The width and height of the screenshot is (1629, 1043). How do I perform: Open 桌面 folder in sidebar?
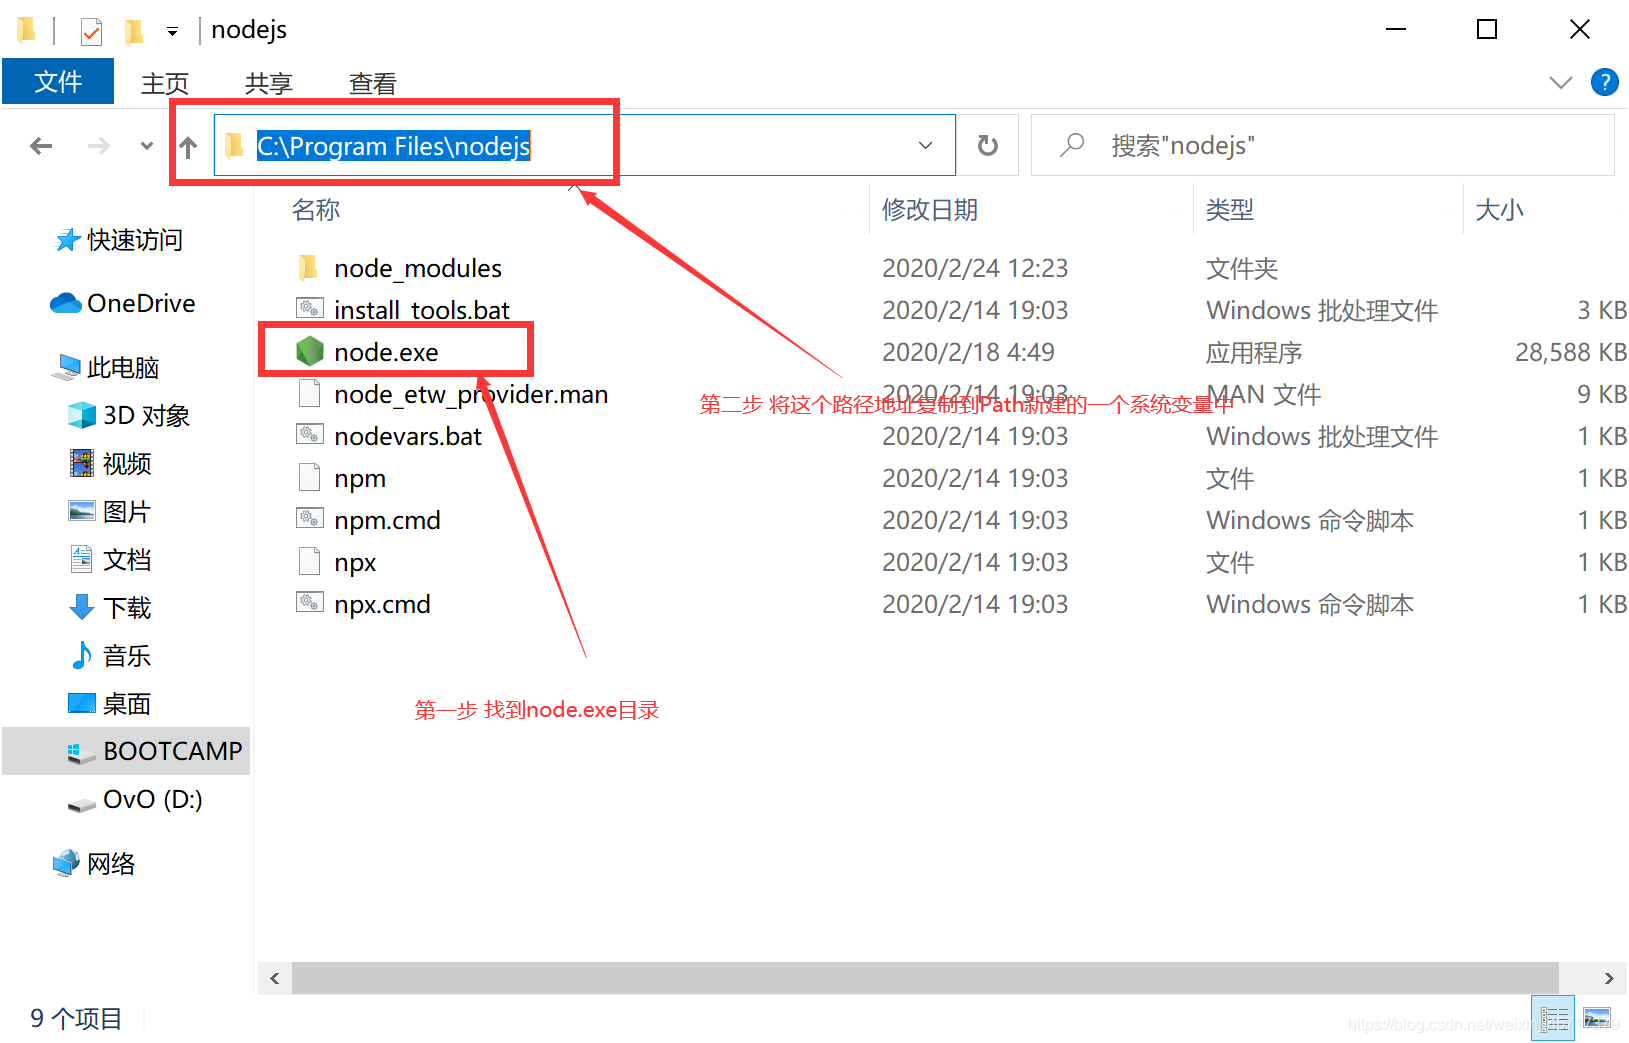click(x=110, y=703)
